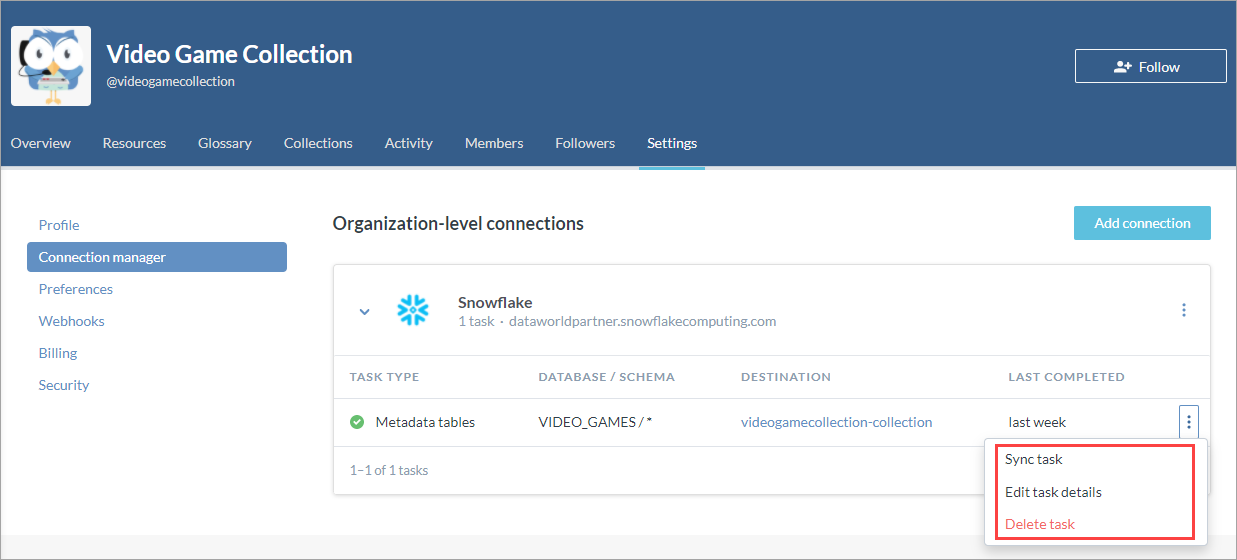This screenshot has width=1237, height=560.
Task: Open the Members tab
Action: coord(494,143)
